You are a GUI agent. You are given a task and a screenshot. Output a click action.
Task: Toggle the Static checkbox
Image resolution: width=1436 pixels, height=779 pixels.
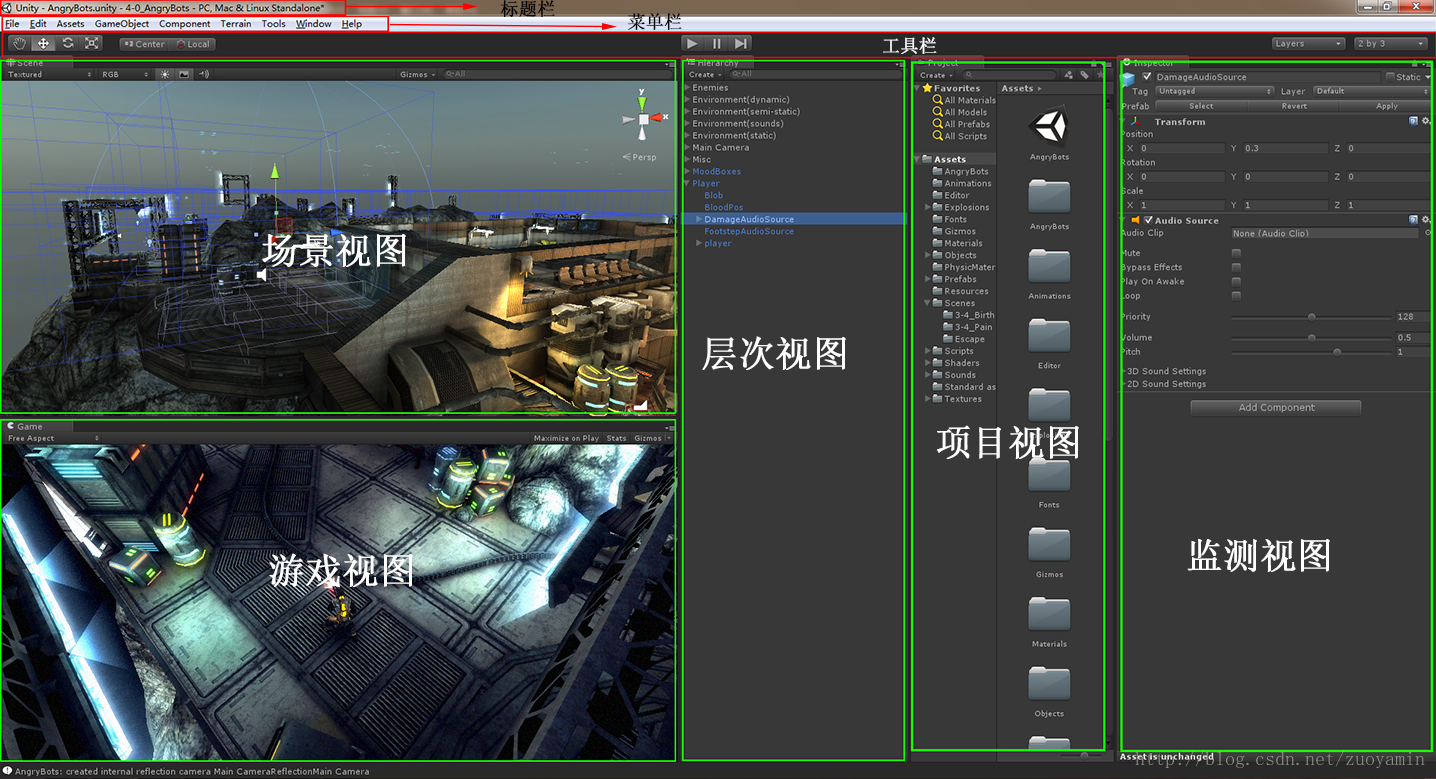pos(1390,77)
